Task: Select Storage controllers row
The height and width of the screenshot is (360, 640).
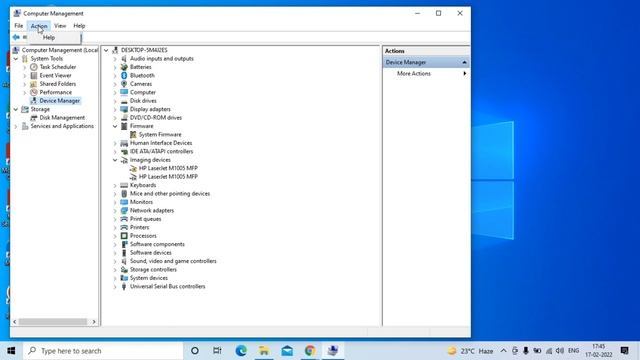Action: click(153, 270)
